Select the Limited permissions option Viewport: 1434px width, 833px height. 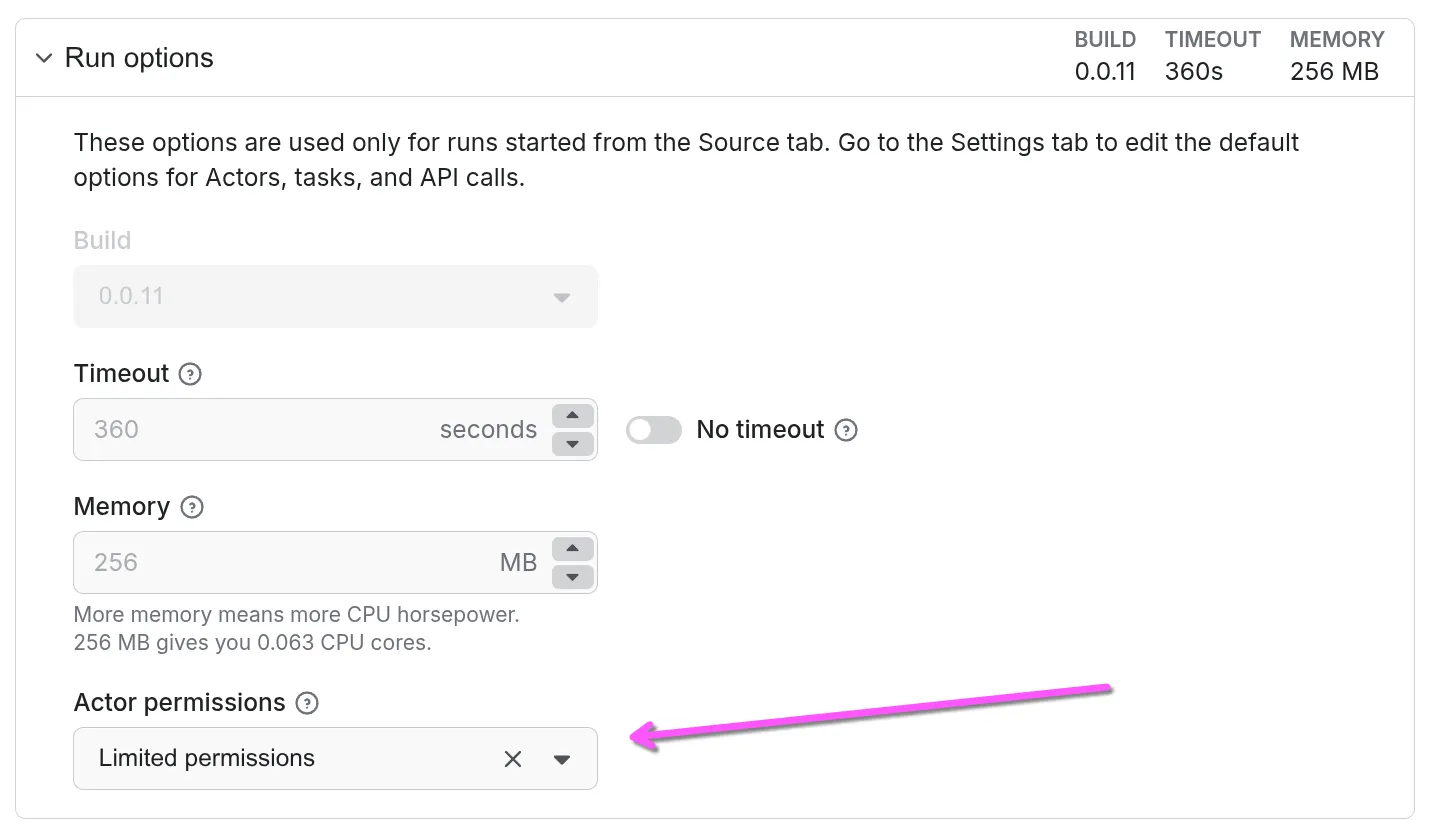[x=206, y=758]
